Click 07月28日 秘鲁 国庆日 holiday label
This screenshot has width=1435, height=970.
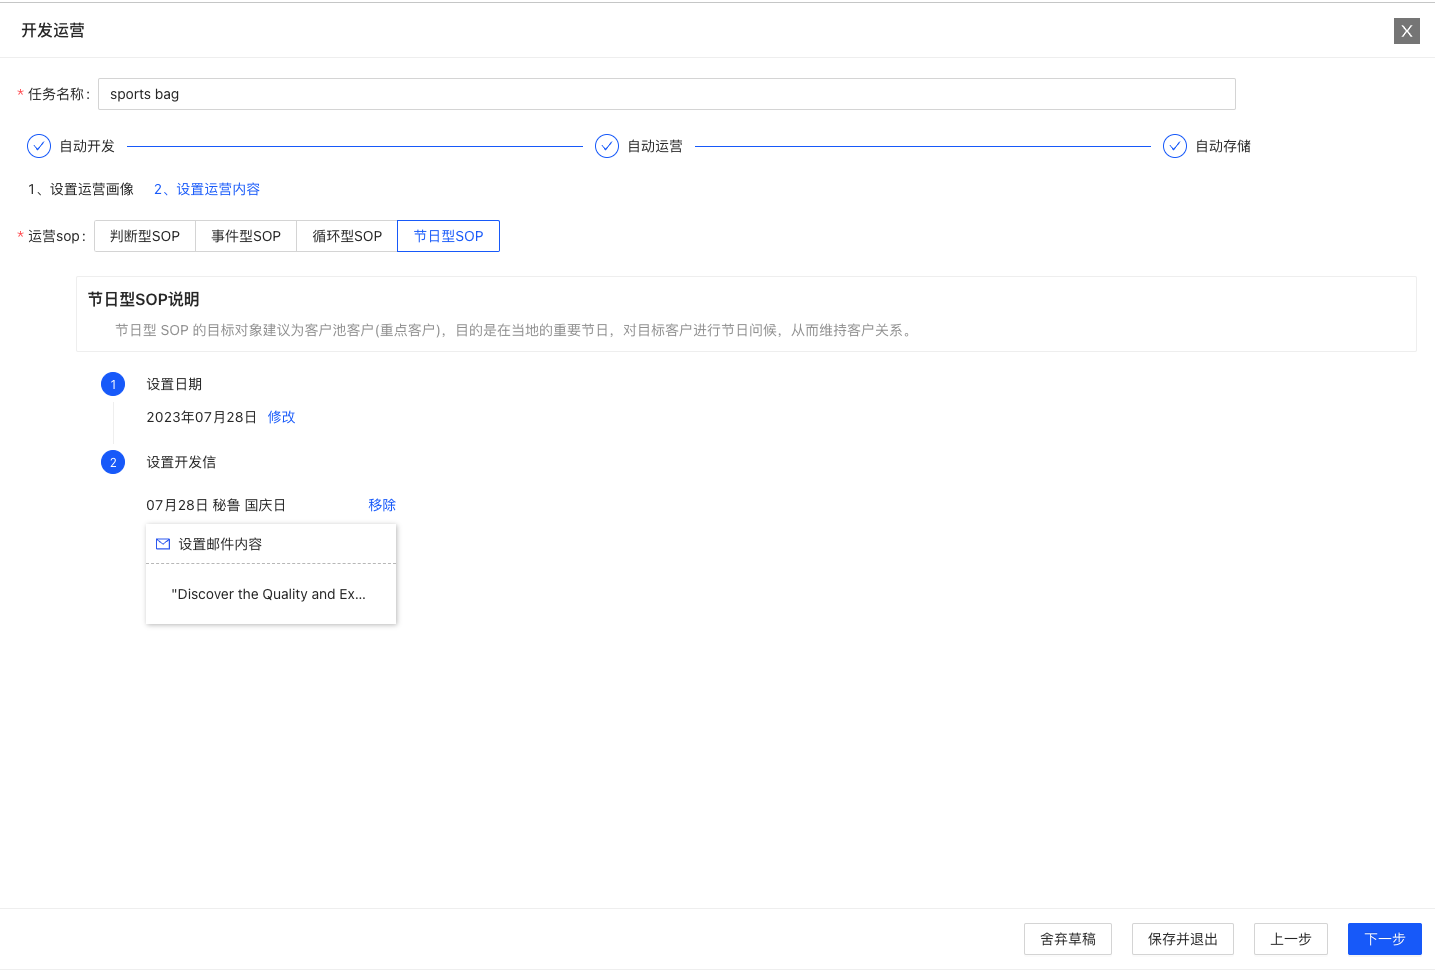(x=216, y=505)
